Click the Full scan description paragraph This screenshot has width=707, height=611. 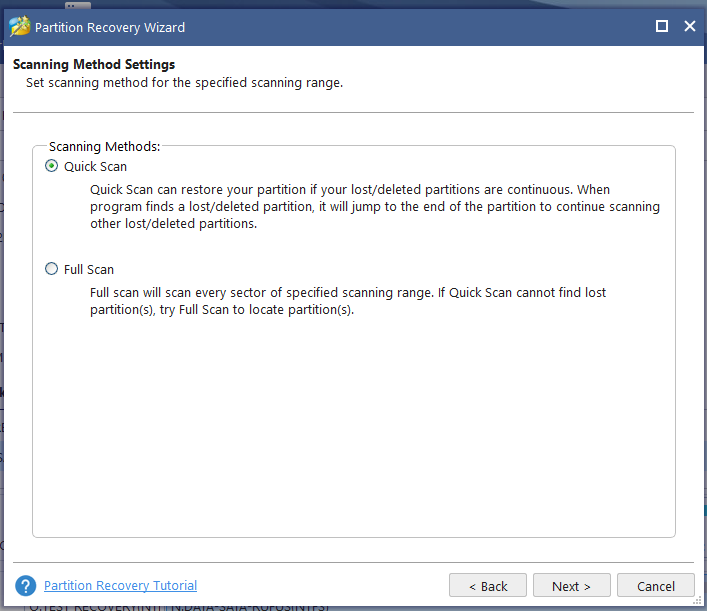[x=348, y=301]
